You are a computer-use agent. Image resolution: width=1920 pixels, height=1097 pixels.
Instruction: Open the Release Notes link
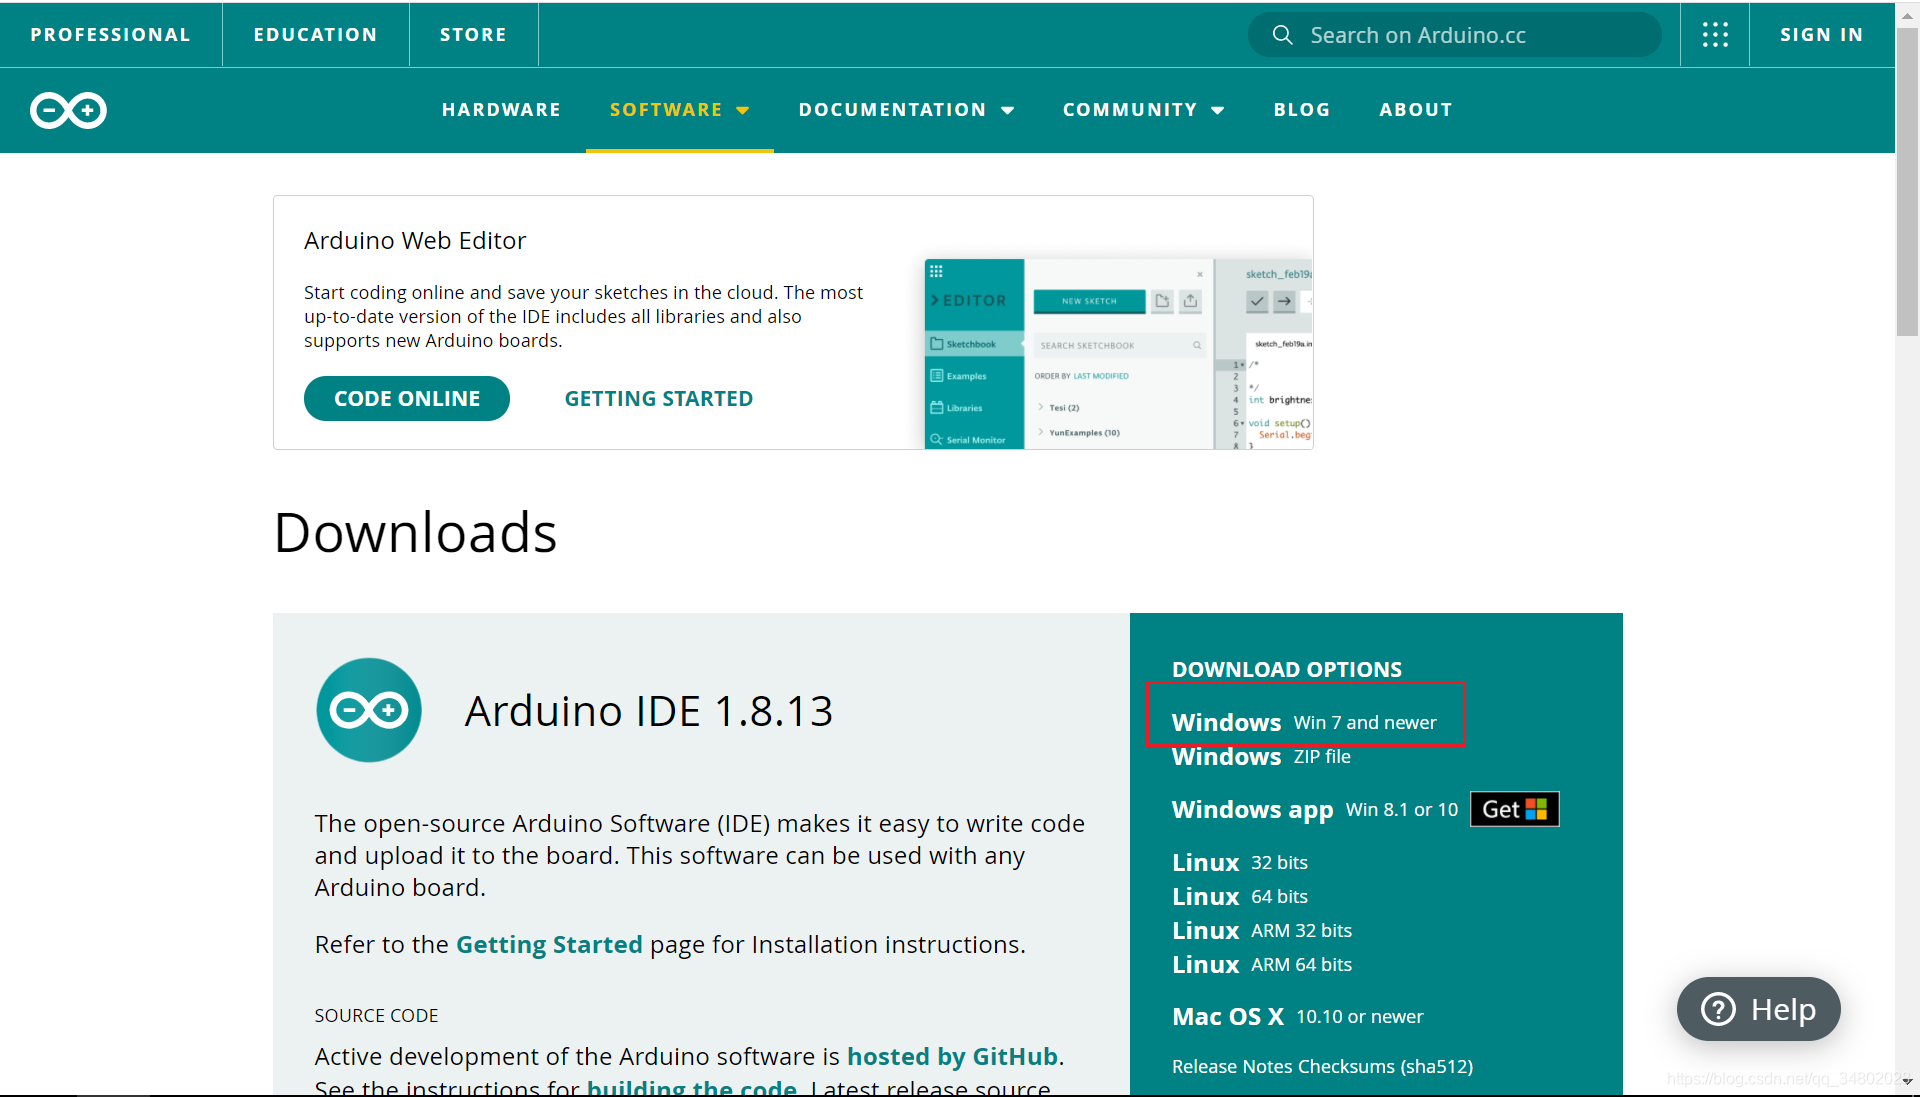[x=1230, y=1066]
